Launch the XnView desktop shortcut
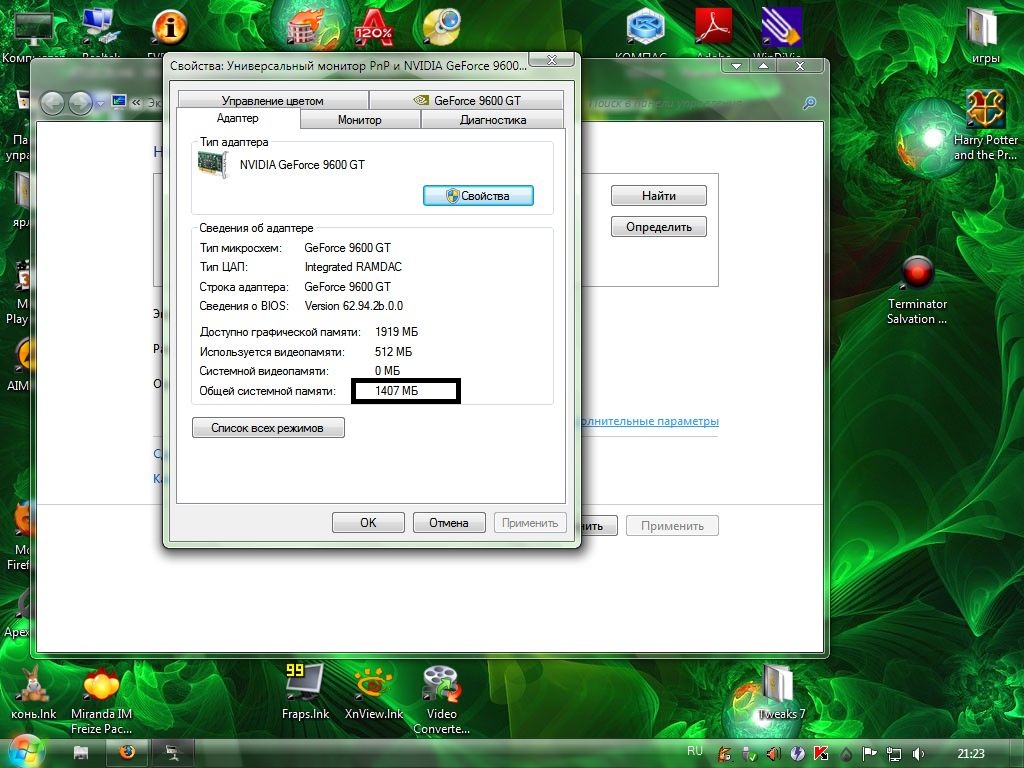Screen dimensions: 1024x768 (373, 683)
